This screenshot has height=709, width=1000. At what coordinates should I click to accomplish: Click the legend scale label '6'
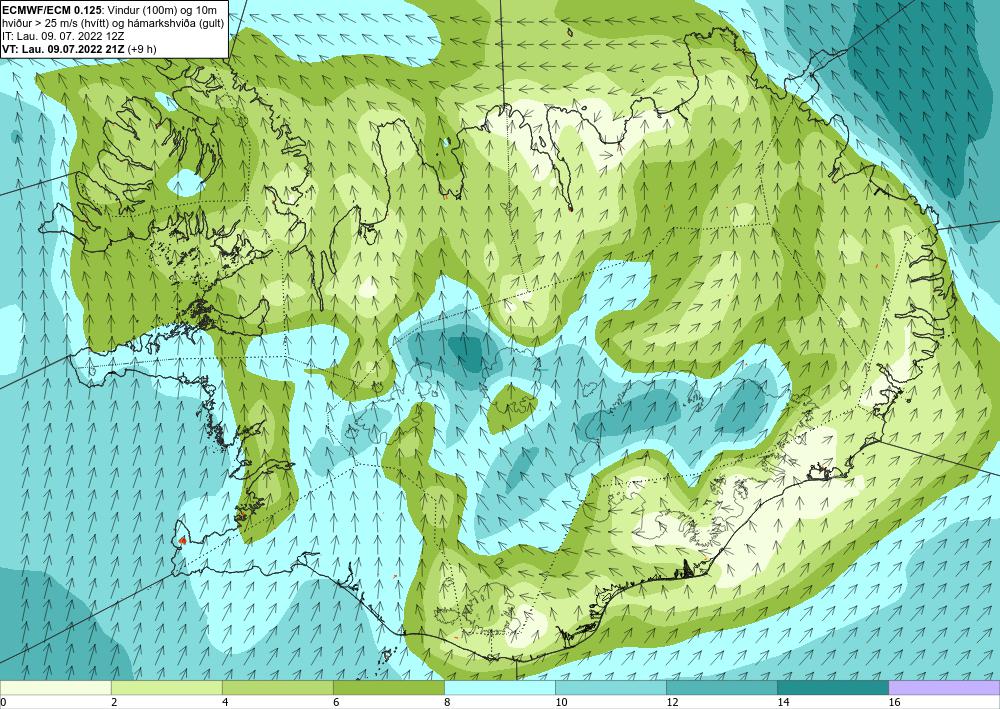click(x=336, y=702)
